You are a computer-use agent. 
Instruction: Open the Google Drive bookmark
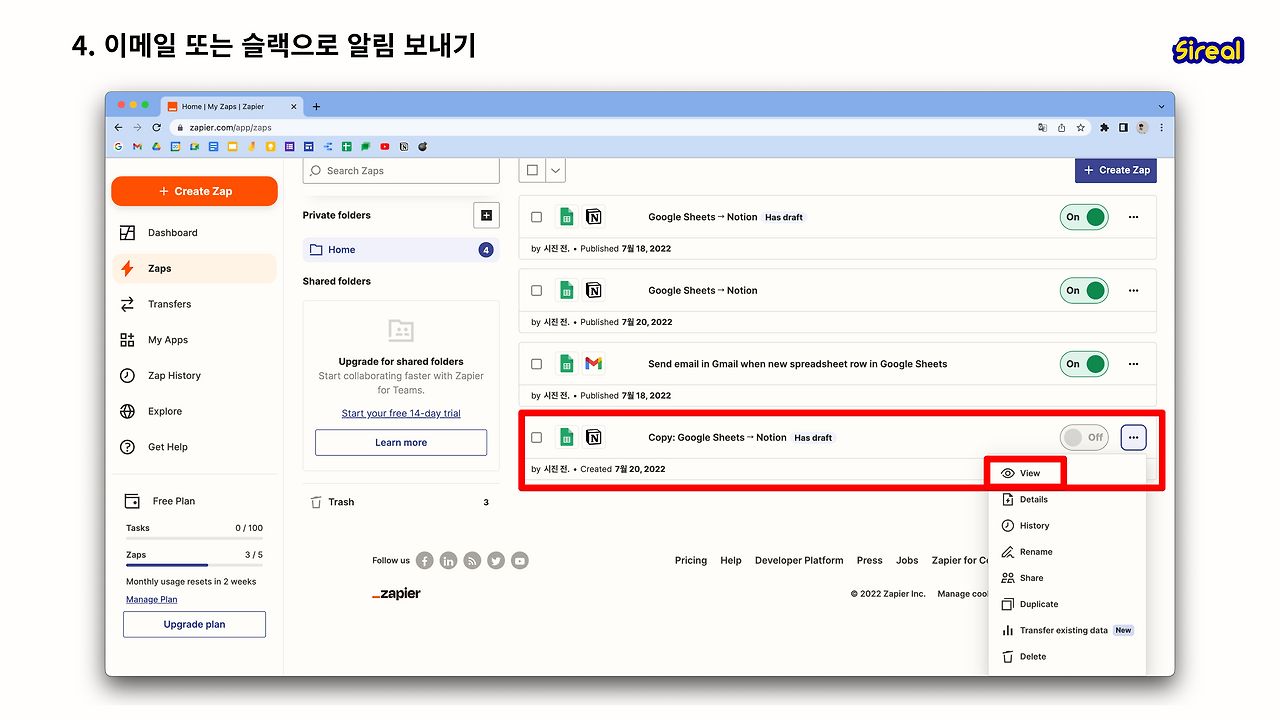tap(156, 147)
